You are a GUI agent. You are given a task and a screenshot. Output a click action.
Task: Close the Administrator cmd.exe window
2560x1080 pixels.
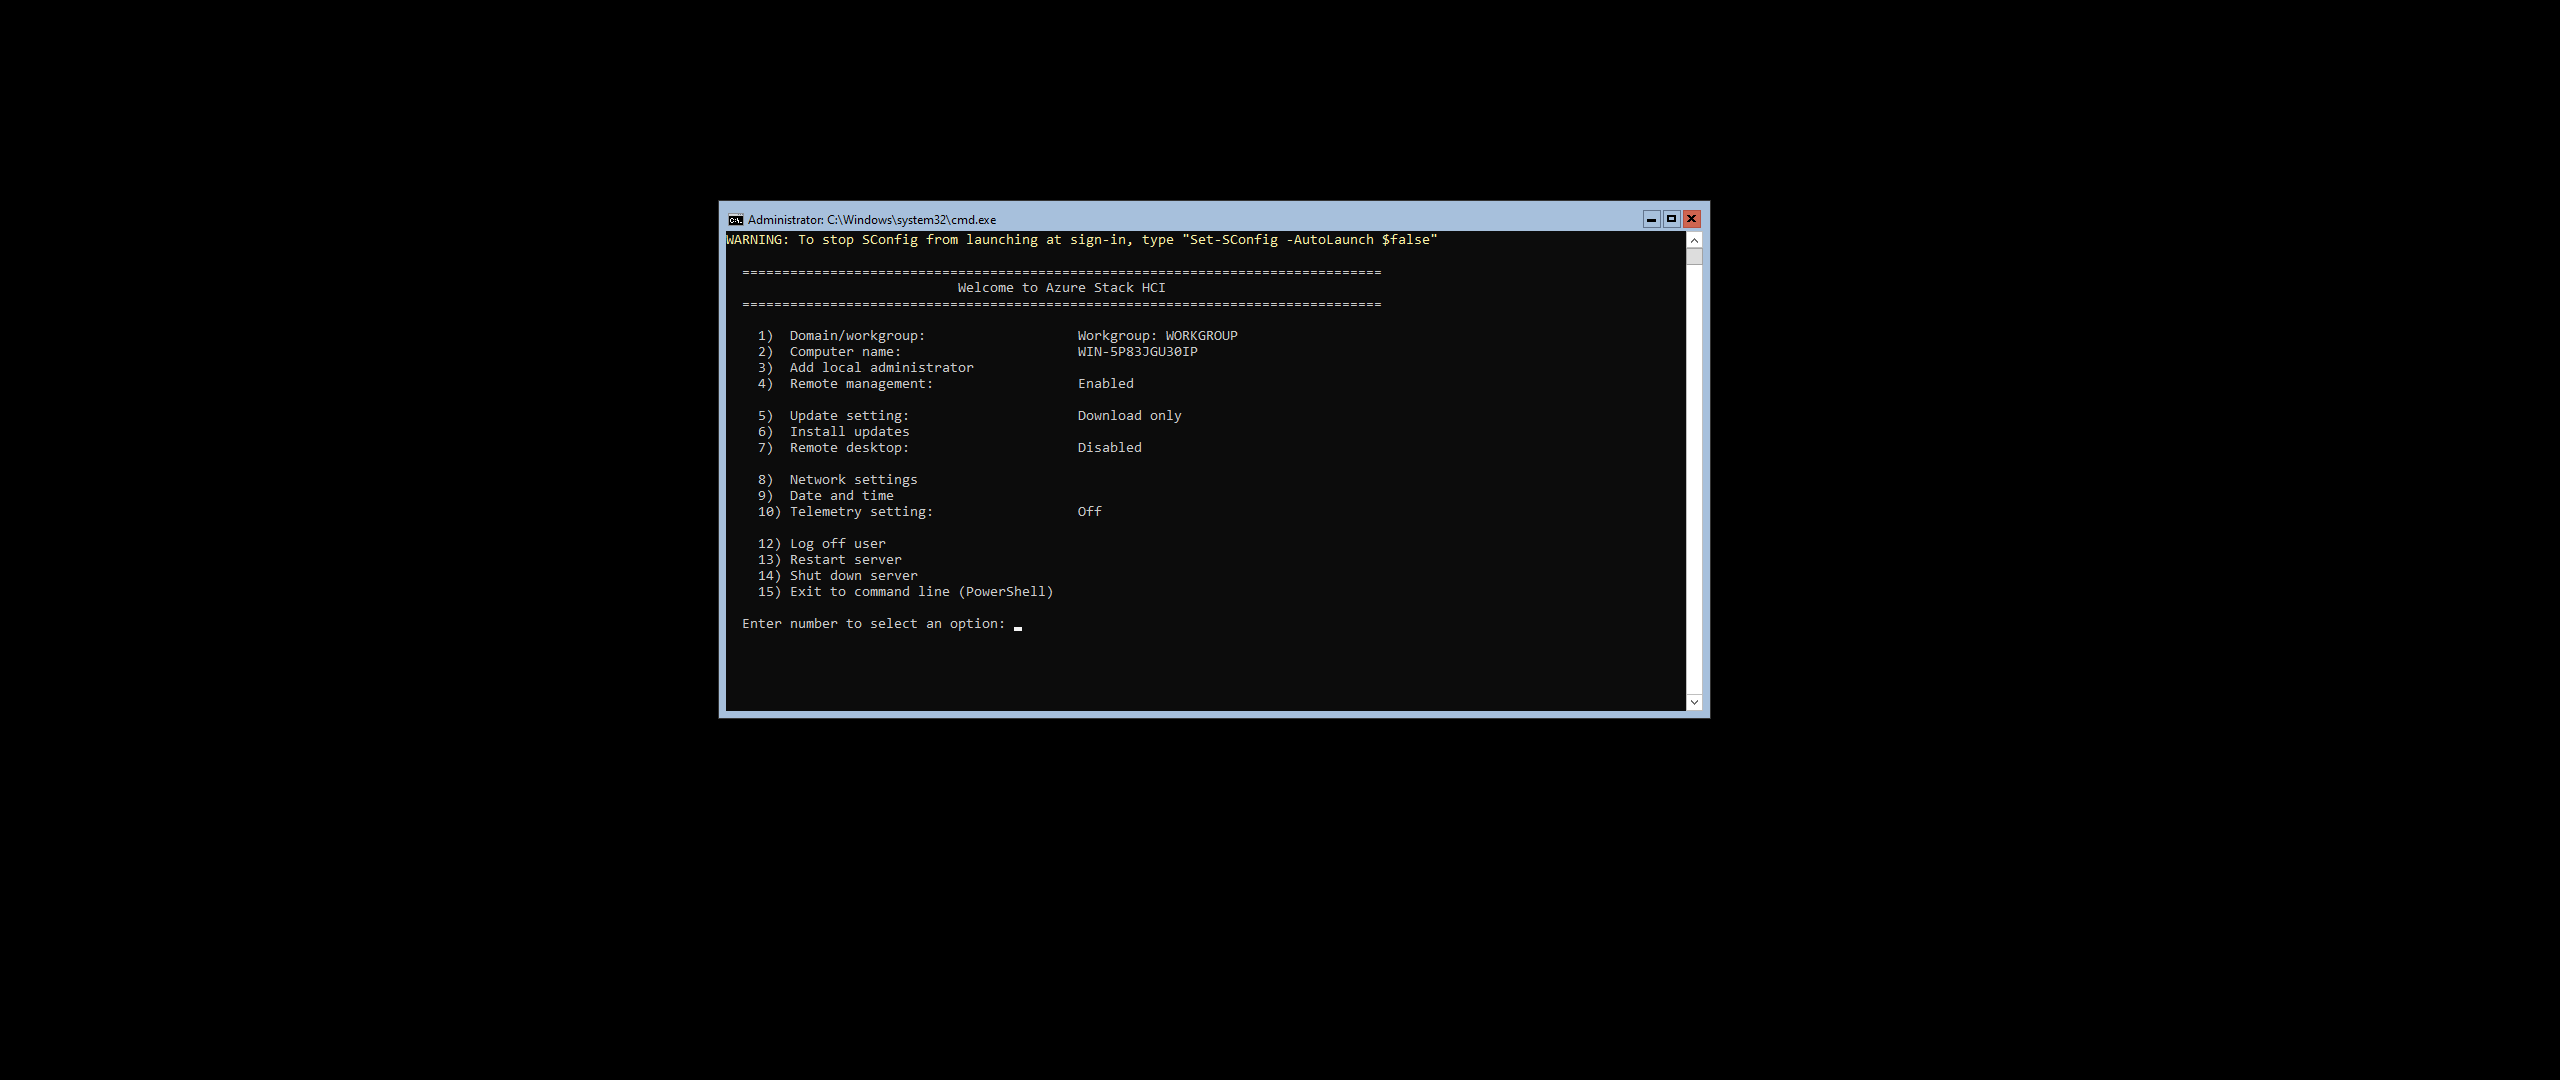pos(1692,219)
